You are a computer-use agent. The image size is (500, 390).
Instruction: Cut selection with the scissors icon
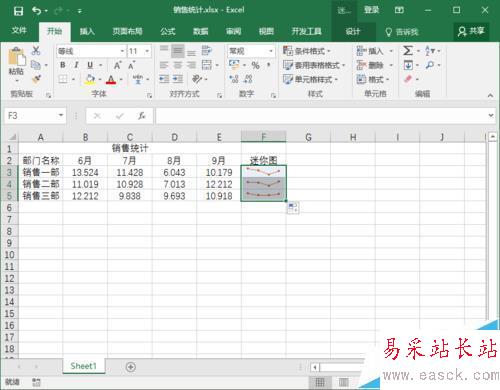point(36,51)
